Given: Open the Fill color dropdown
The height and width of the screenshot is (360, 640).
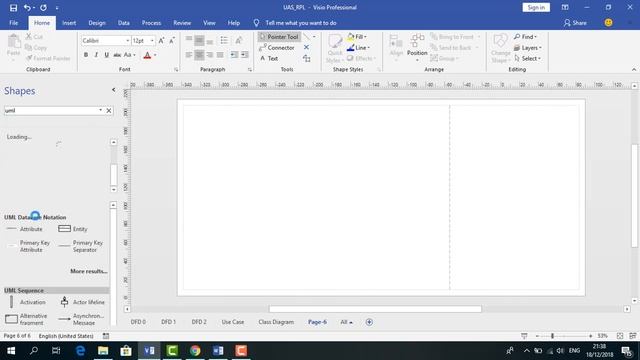Looking at the screenshot, I should [x=357, y=37].
